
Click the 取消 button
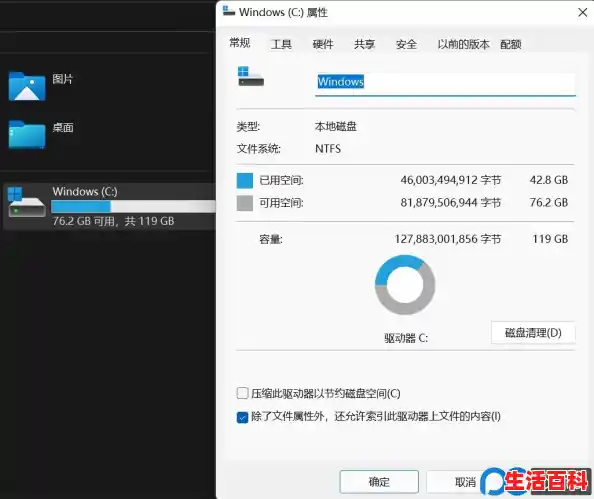465,482
